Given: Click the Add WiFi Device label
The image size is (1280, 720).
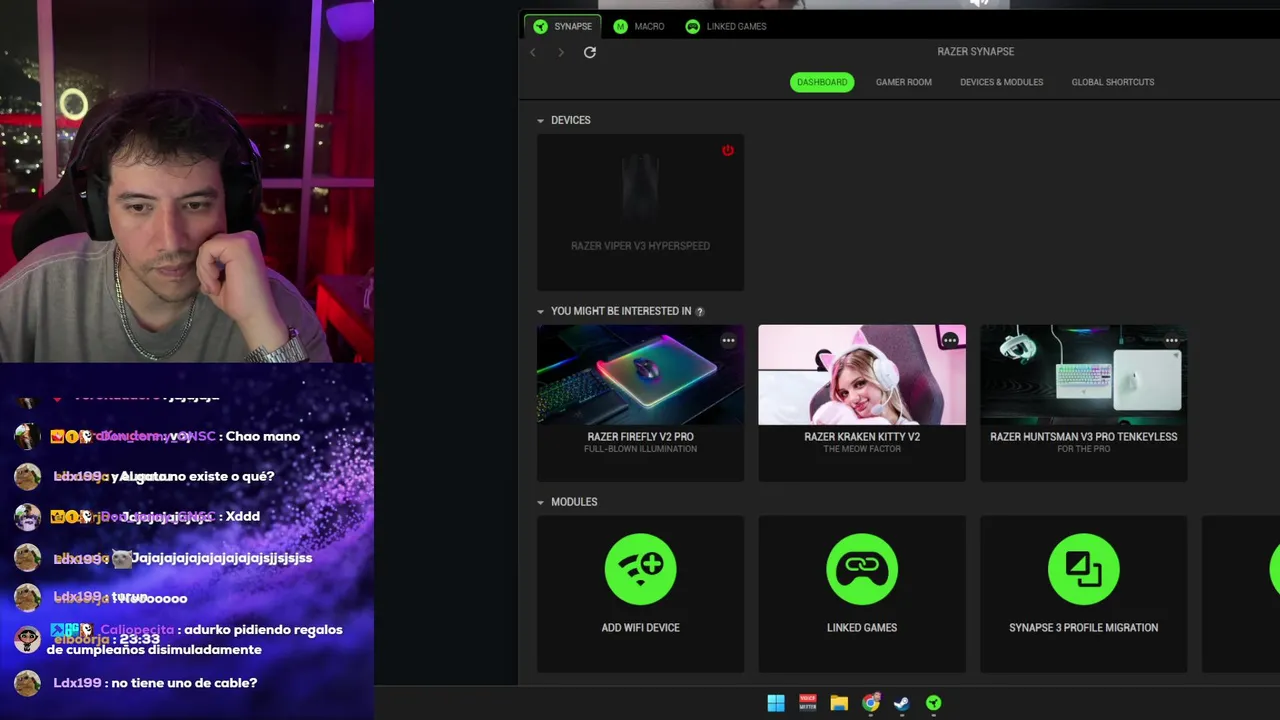Looking at the screenshot, I should click(640, 628).
